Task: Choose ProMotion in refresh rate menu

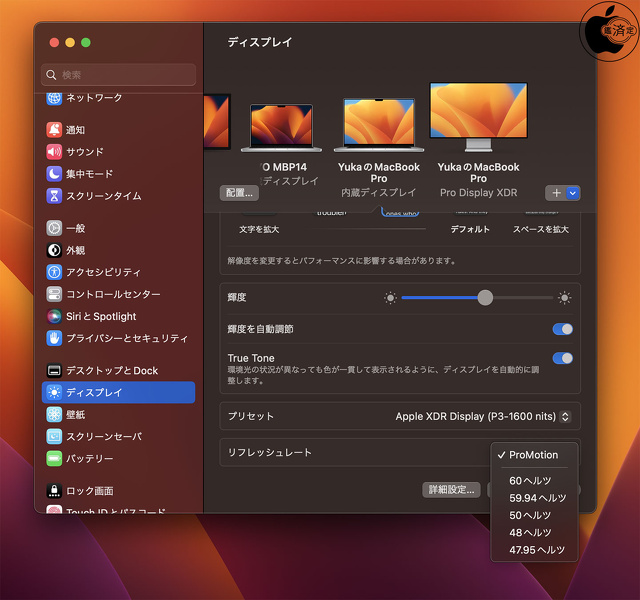Action: point(533,455)
